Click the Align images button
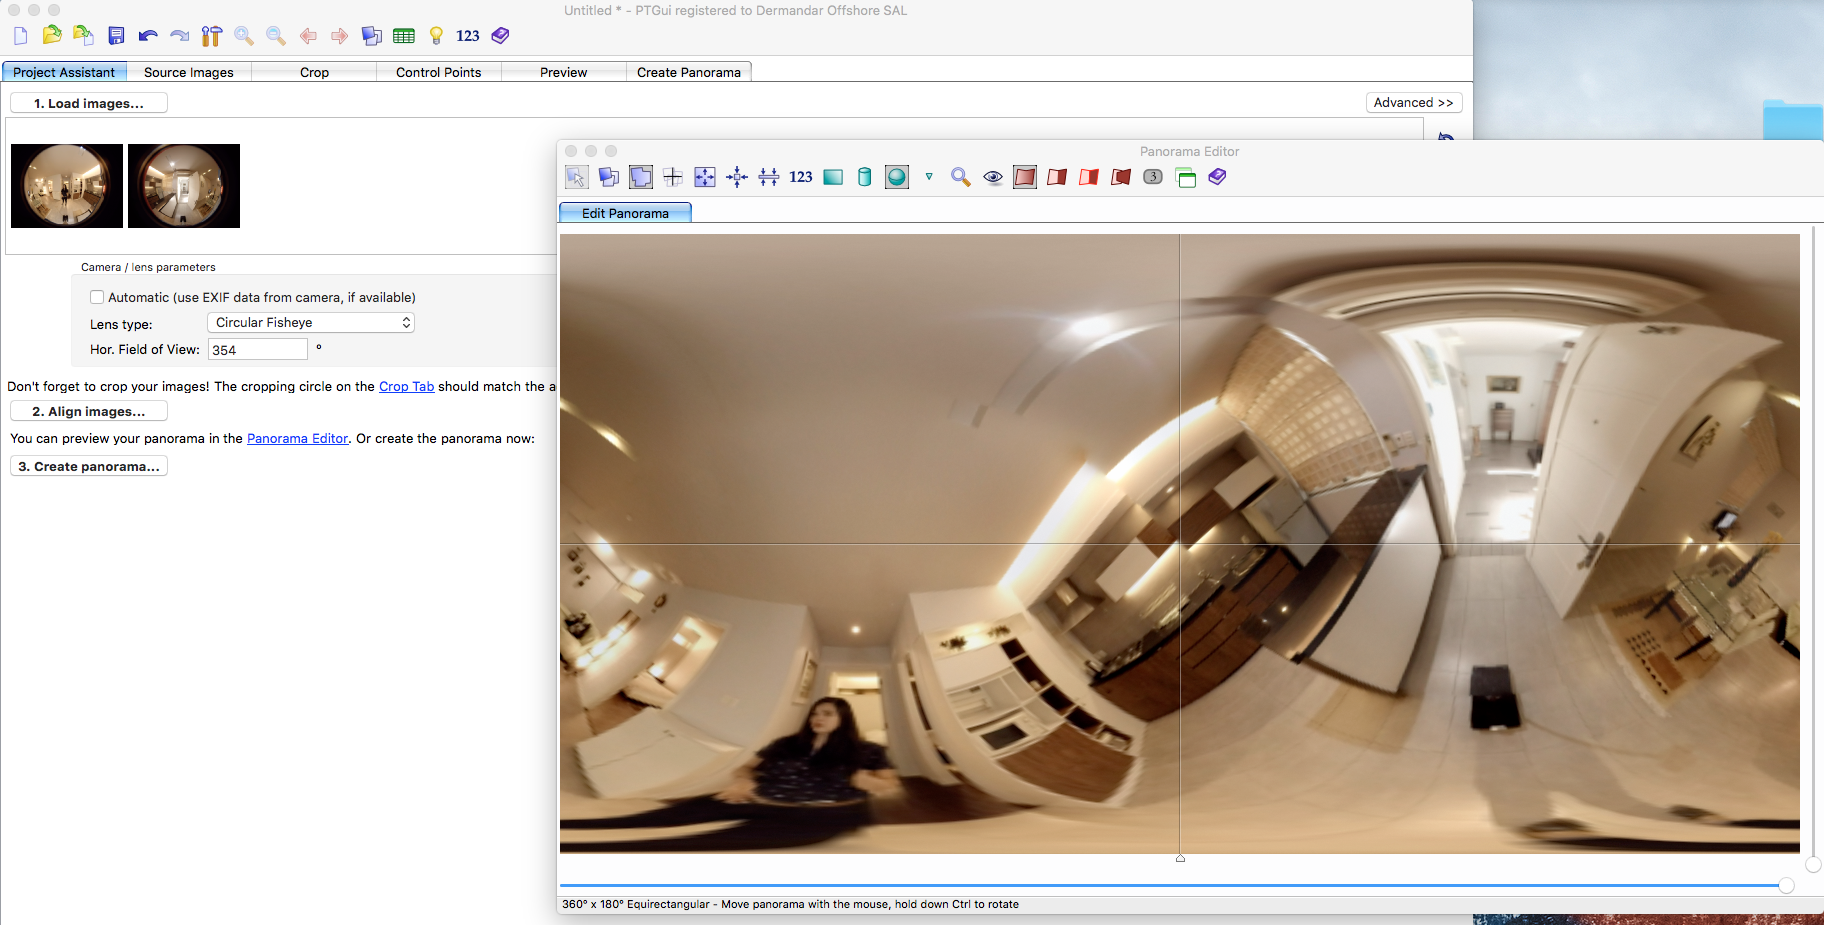The width and height of the screenshot is (1824, 925). [89, 411]
